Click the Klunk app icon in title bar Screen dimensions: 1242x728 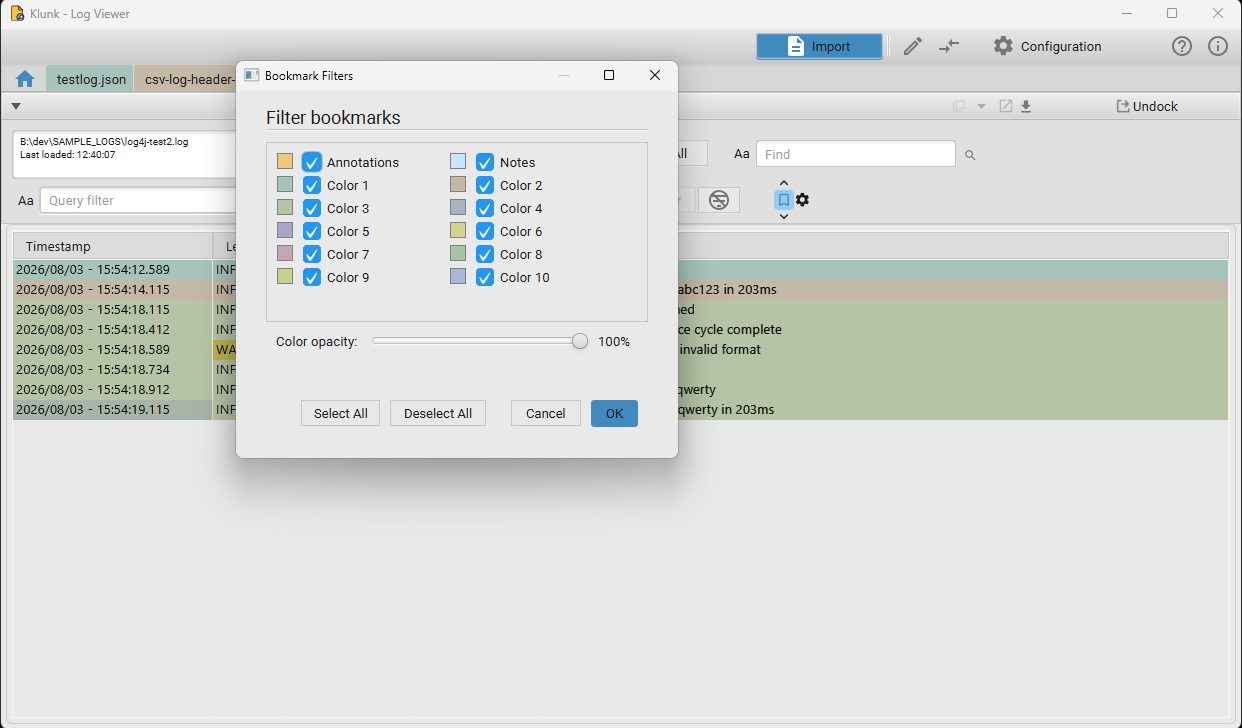(17, 14)
